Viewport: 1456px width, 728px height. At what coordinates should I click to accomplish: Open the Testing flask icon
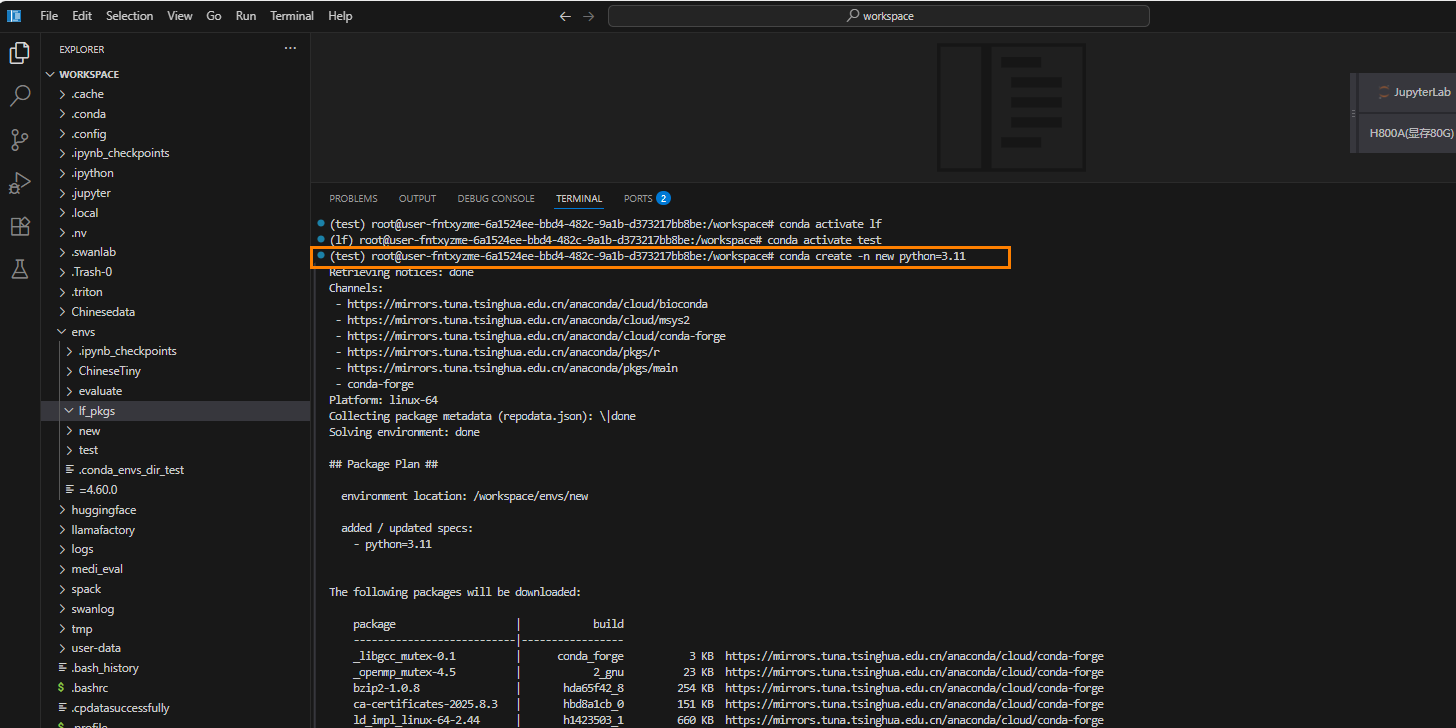19,269
